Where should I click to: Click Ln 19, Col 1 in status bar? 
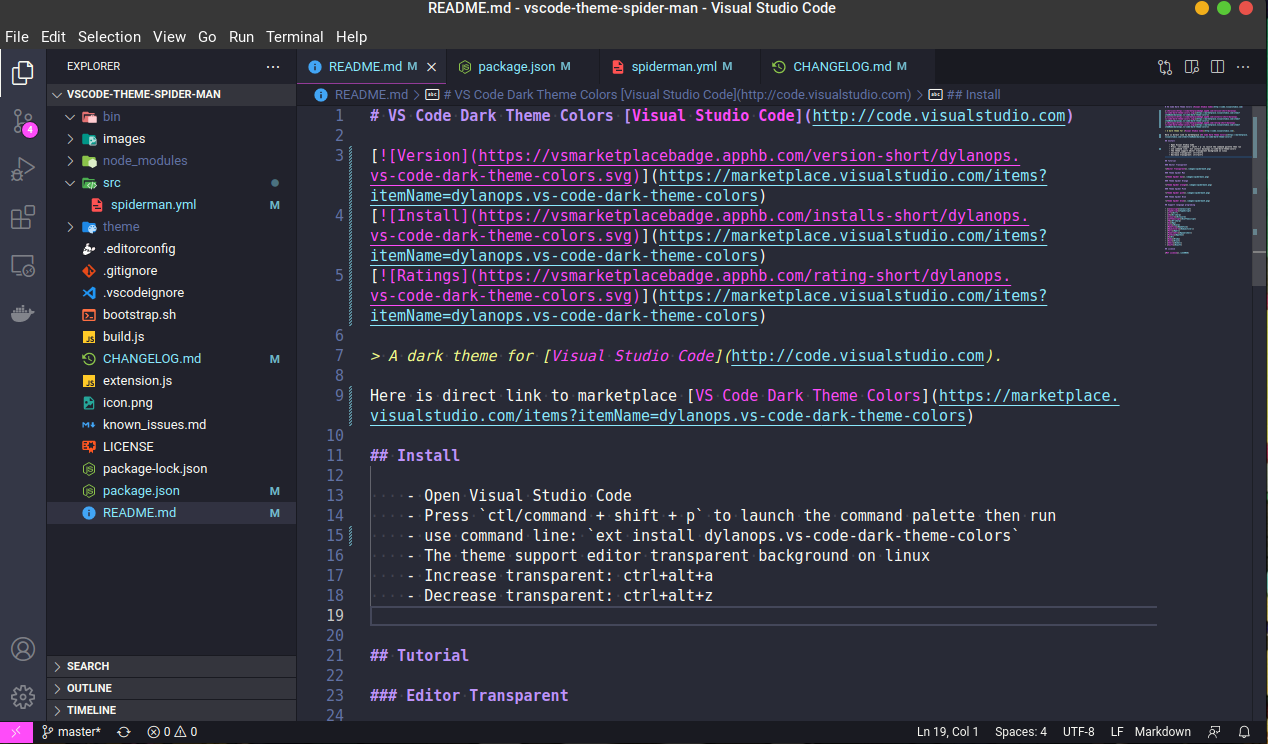point(947,731)
